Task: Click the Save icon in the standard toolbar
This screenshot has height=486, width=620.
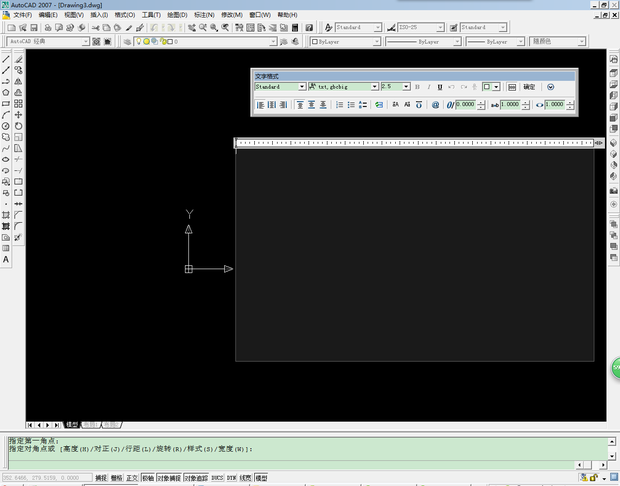Action: pyautogui.click(x=34, y=28)
